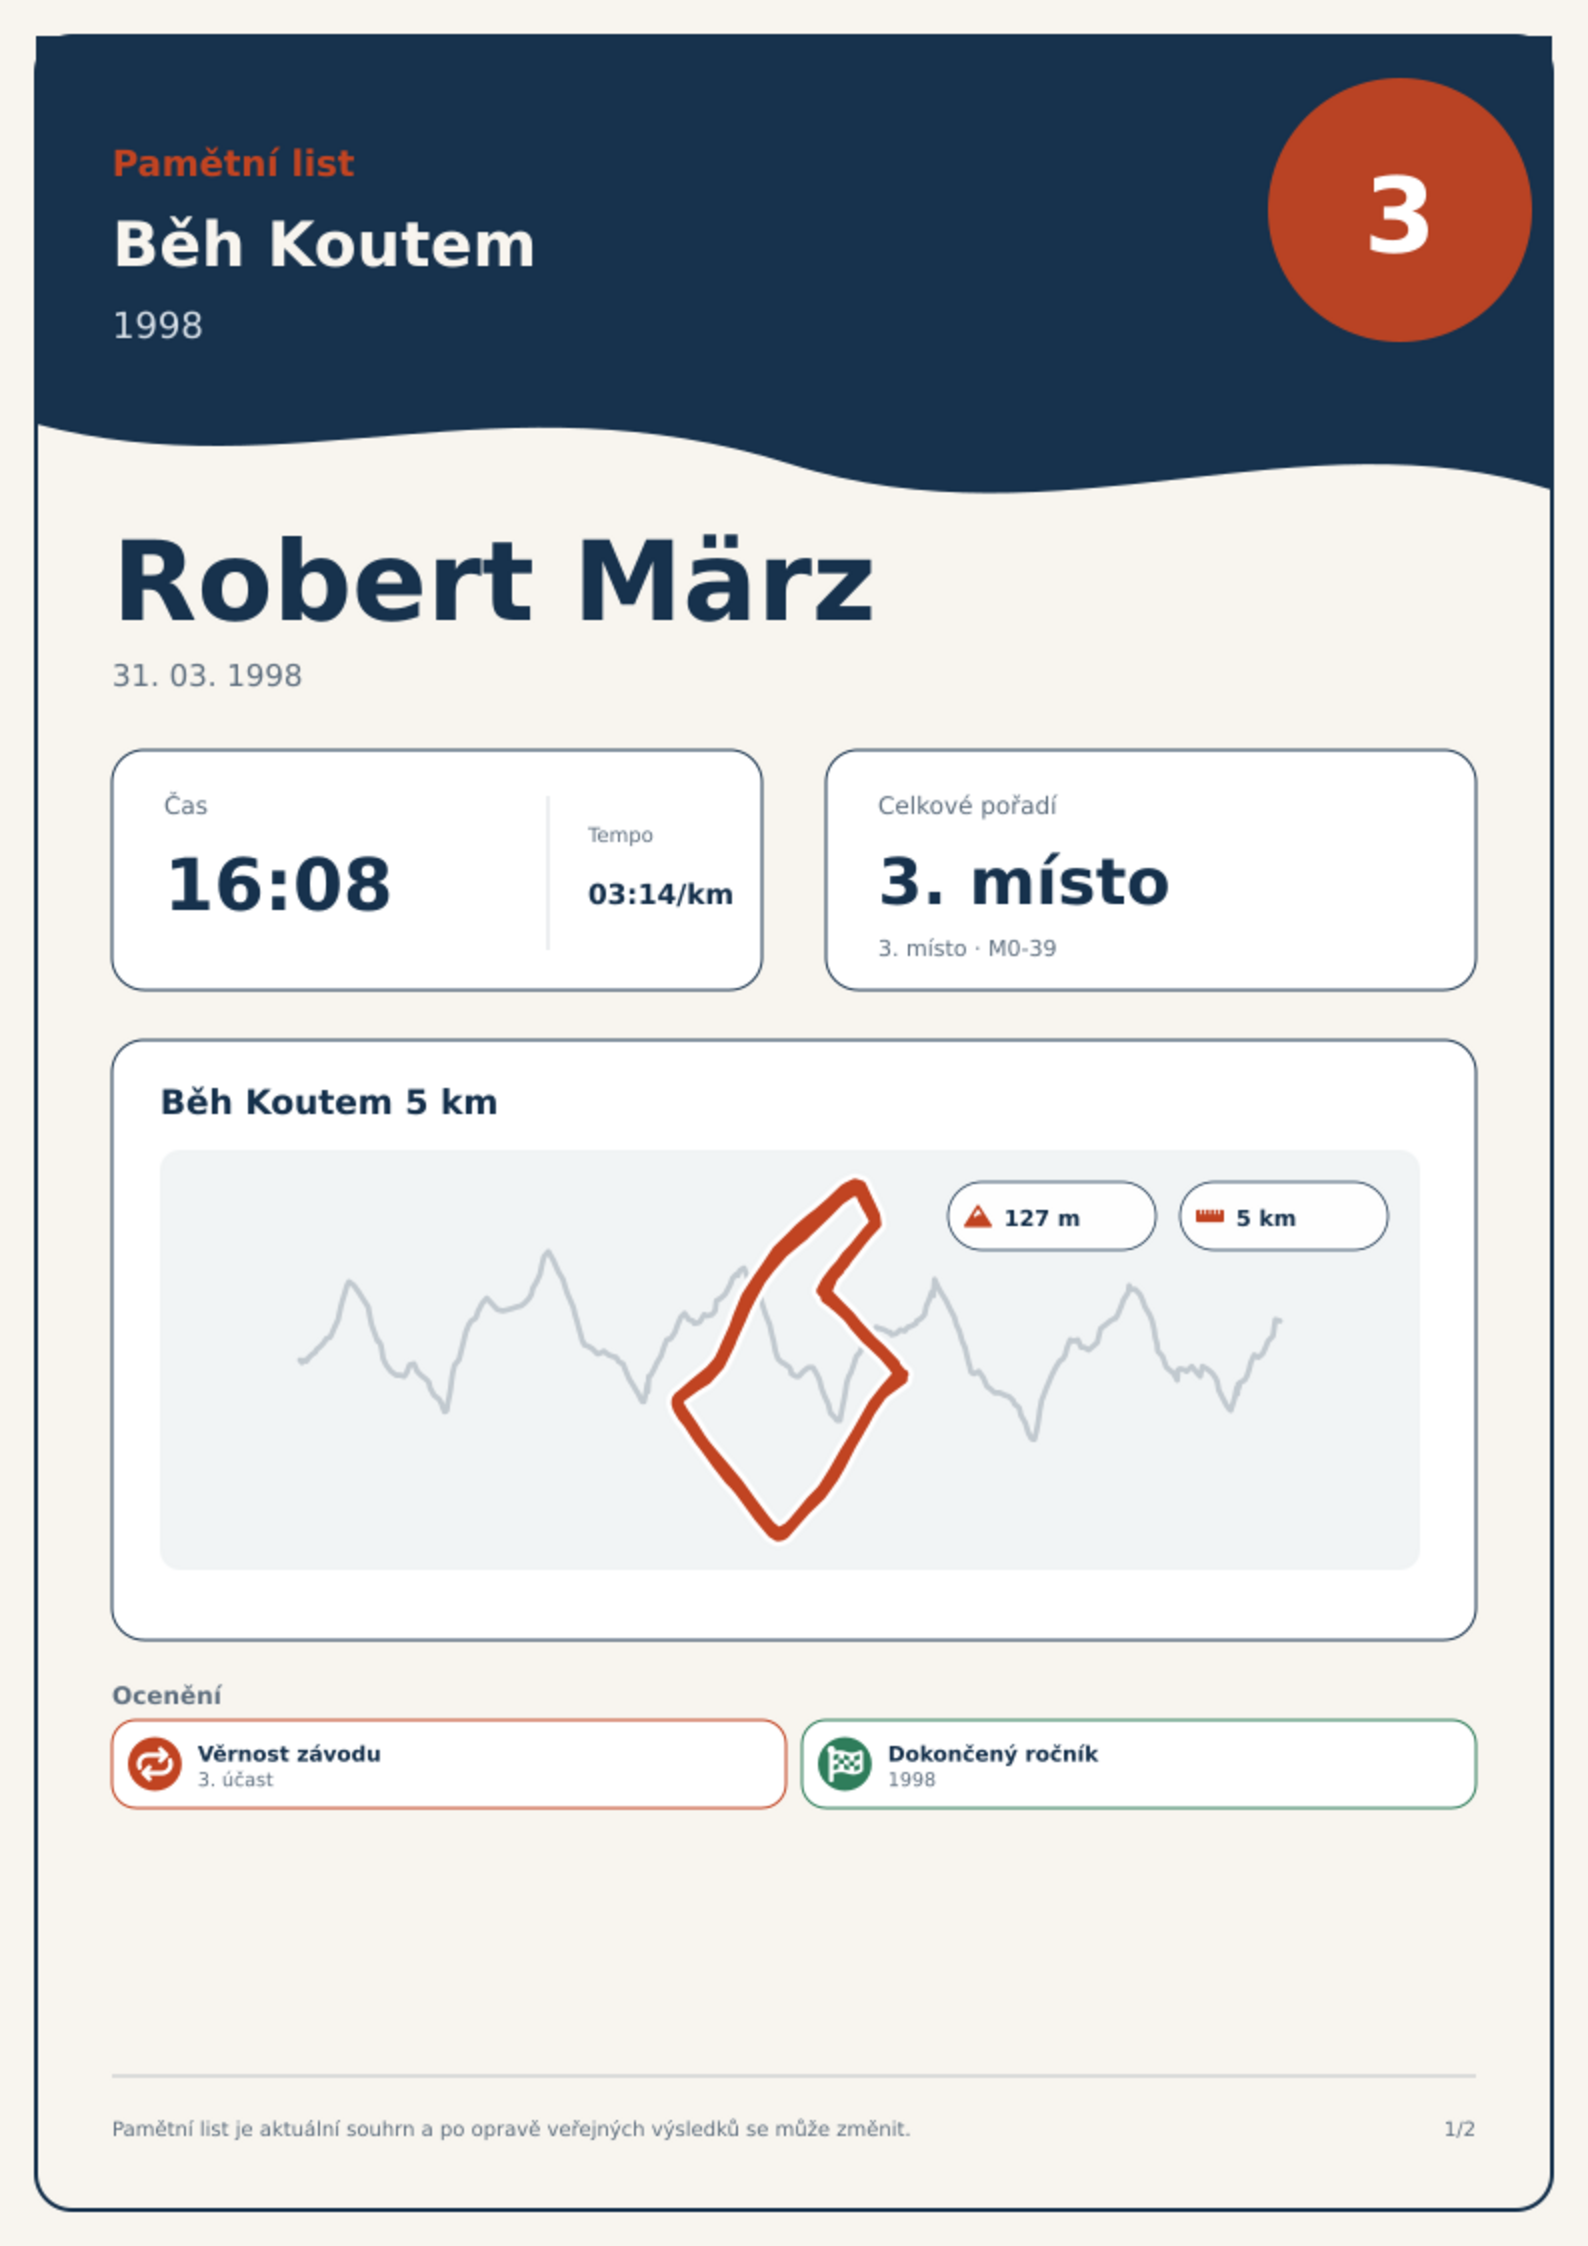Click the tempo value 03:14/km
The width and height of the screenshot is (1588, 2246).
pyautogui.click(x=660, y=894)
